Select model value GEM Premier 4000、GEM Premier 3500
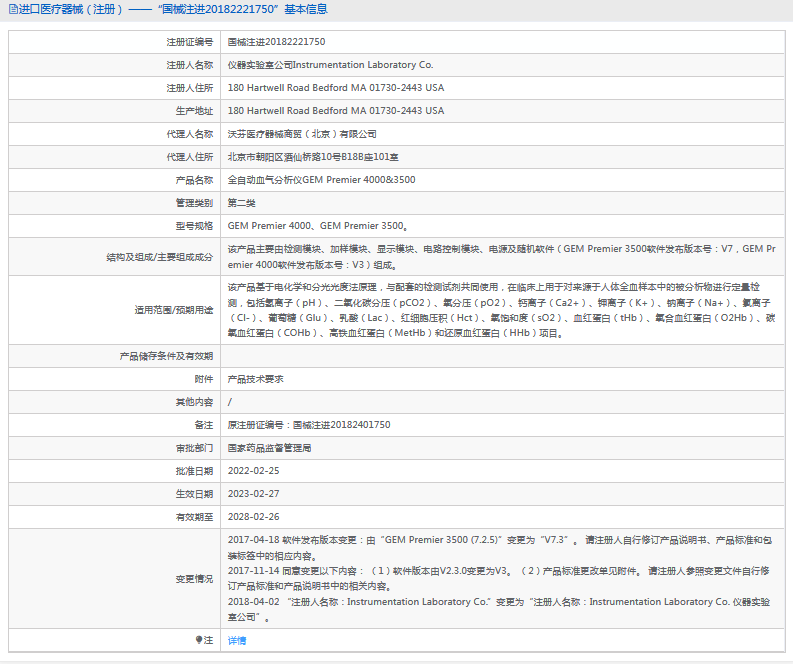This screenshot has height=664, width=793. (x=316, y=226)
